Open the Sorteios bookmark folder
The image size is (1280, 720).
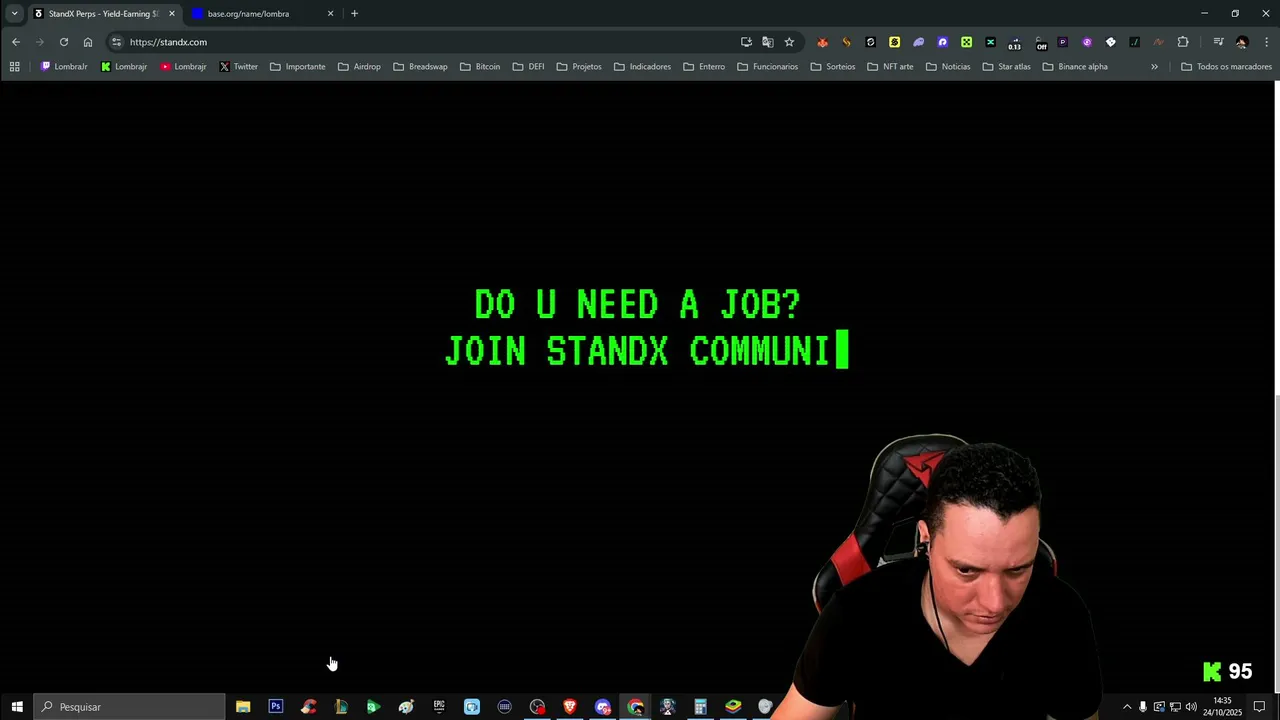pyautogui.click(x=832, y=67)
